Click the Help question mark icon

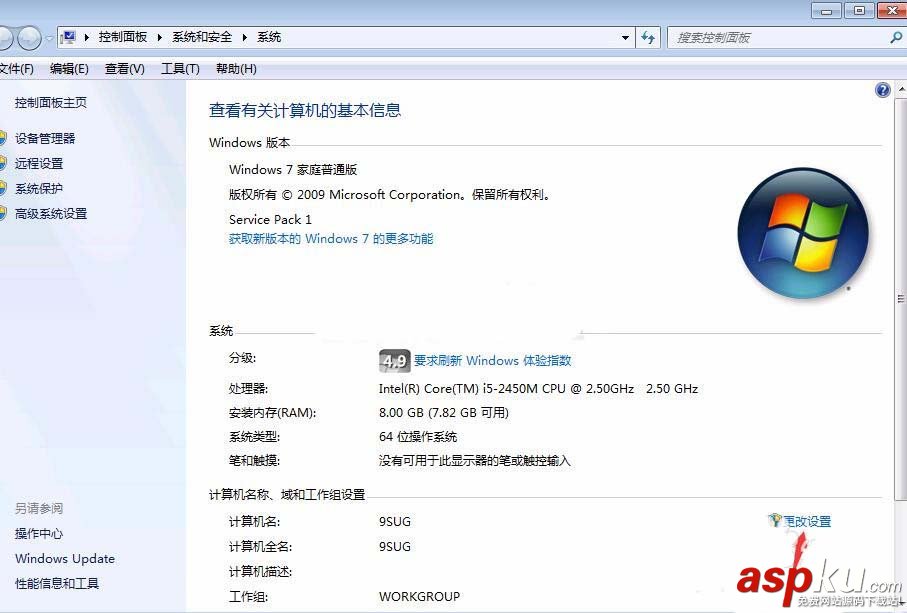coord(882,89)
